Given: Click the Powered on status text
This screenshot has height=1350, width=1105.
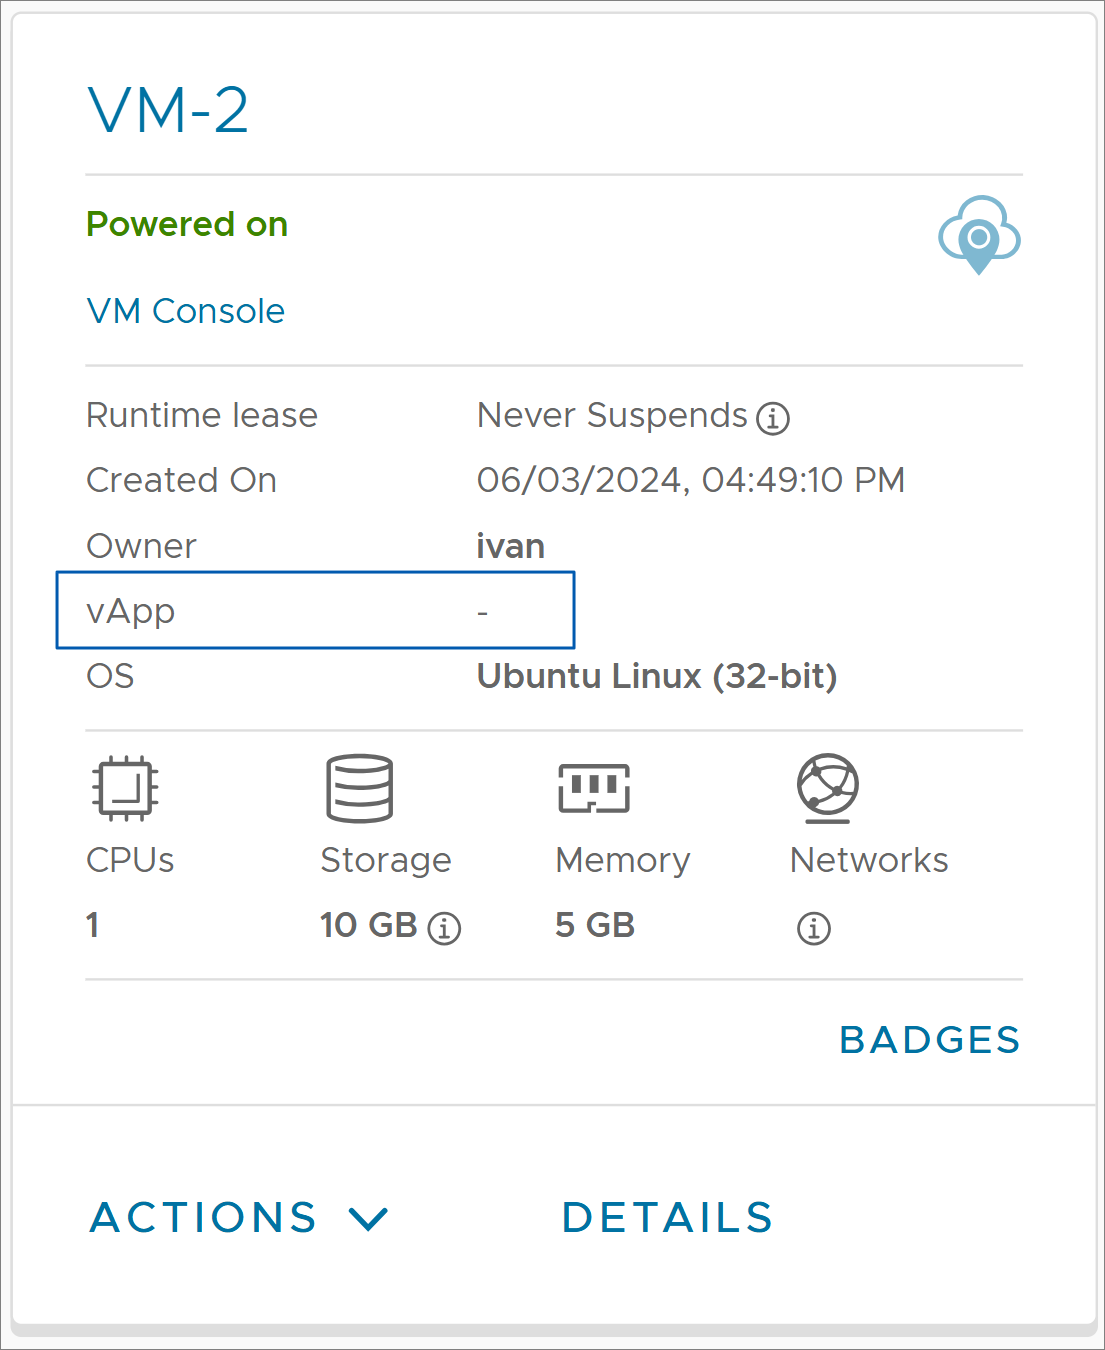Looking at the screenshot, I should pyautogui.click(x=187, y=224).
